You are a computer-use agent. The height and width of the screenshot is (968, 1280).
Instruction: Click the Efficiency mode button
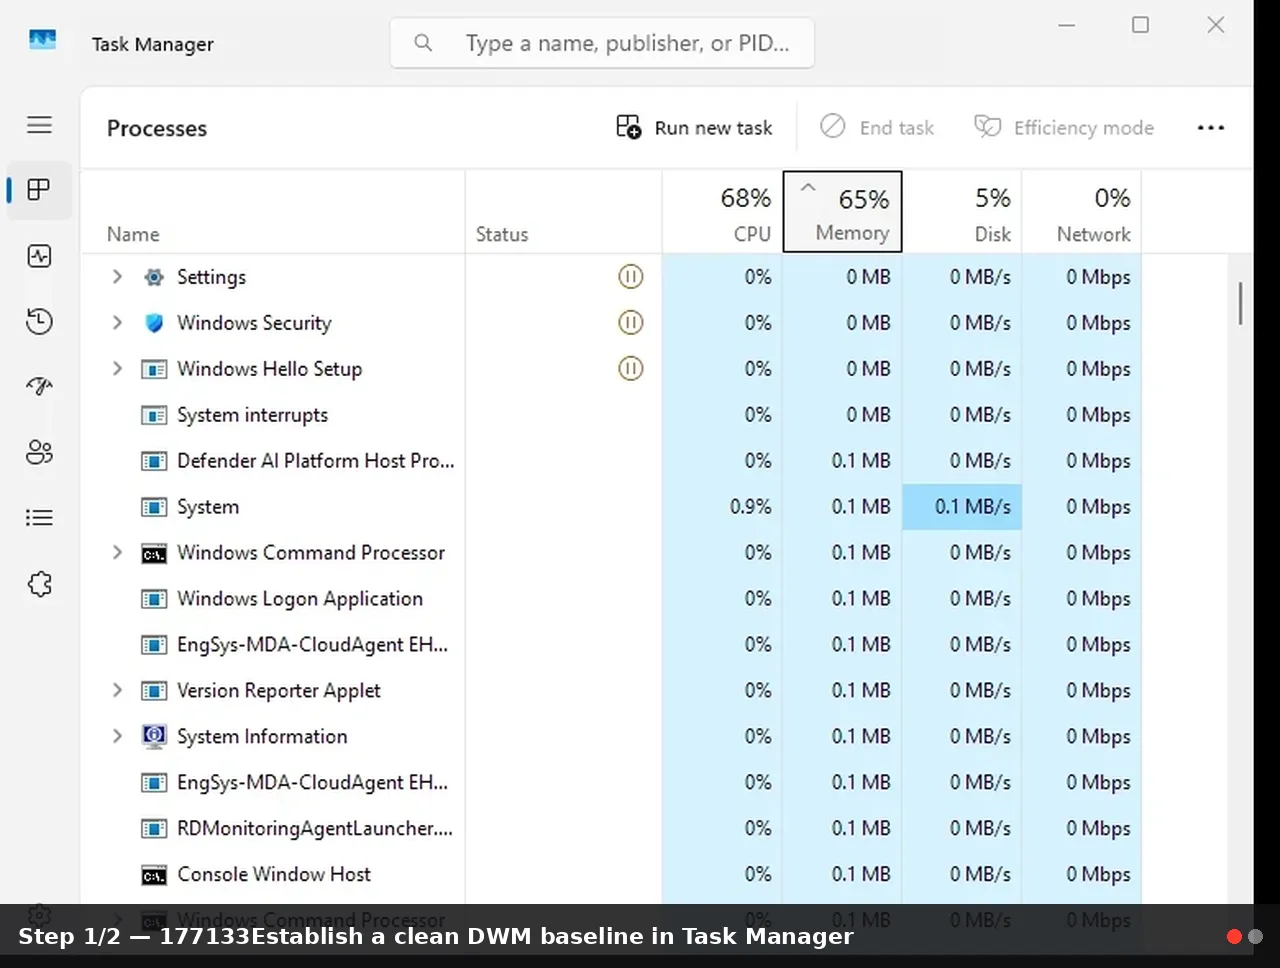coord(1064,128)
